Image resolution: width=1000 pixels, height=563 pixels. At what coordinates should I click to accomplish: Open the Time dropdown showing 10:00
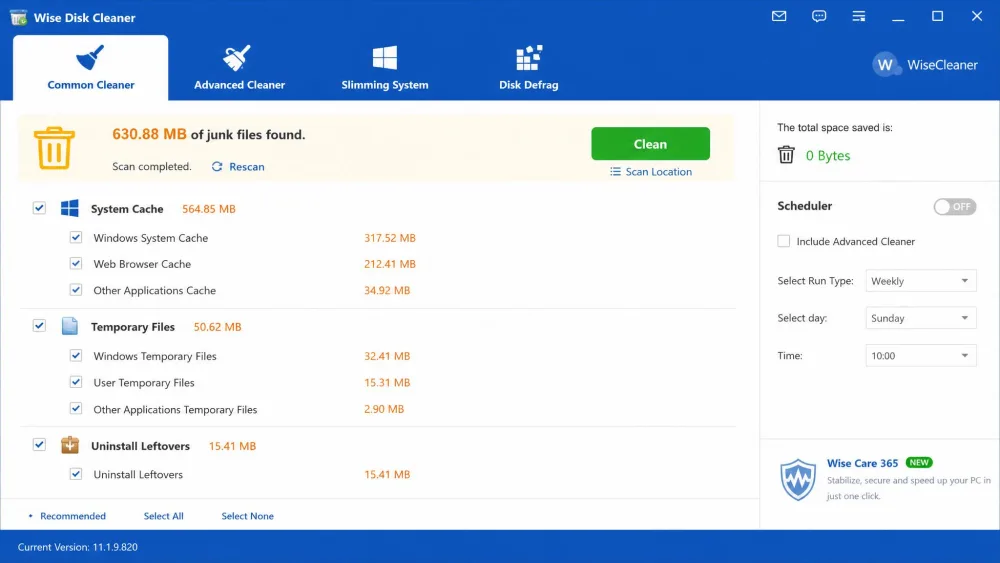(920, 356)
